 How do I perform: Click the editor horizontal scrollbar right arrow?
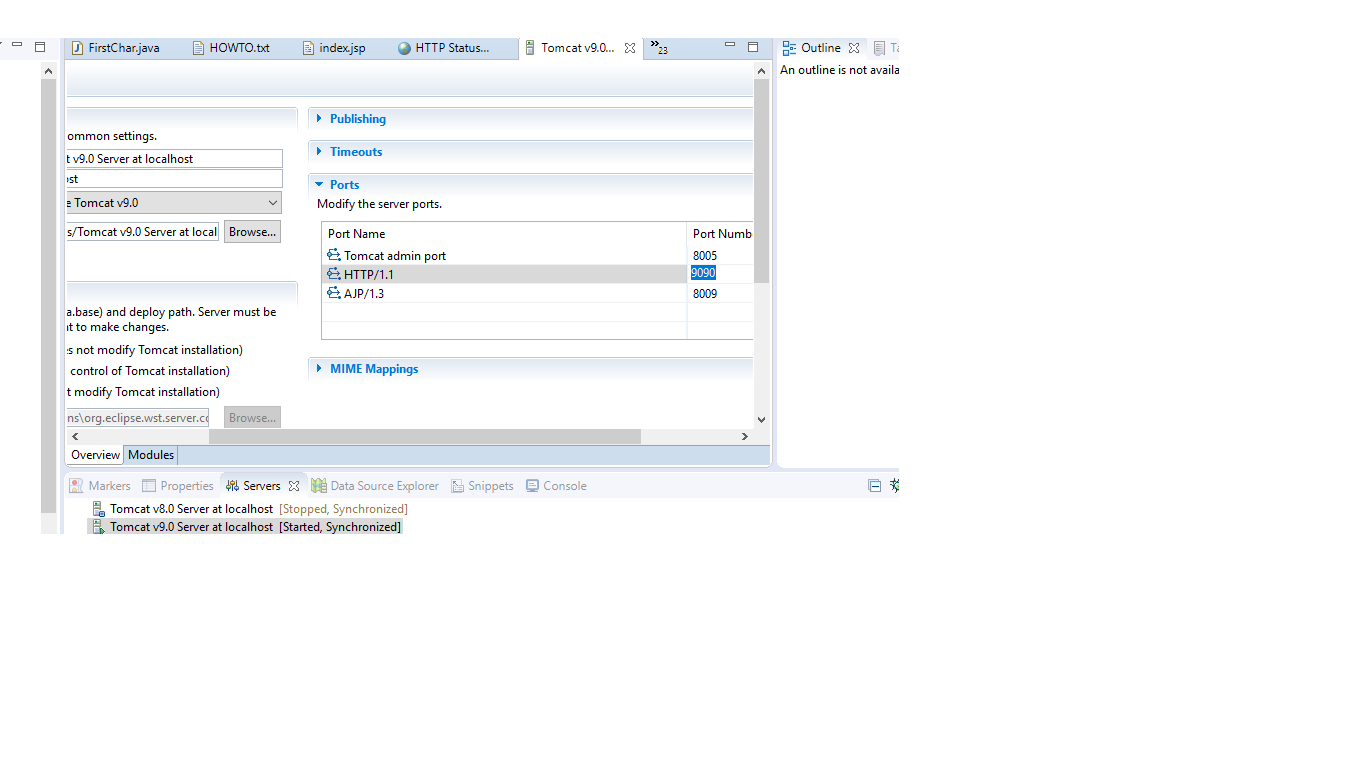point(745,437)
